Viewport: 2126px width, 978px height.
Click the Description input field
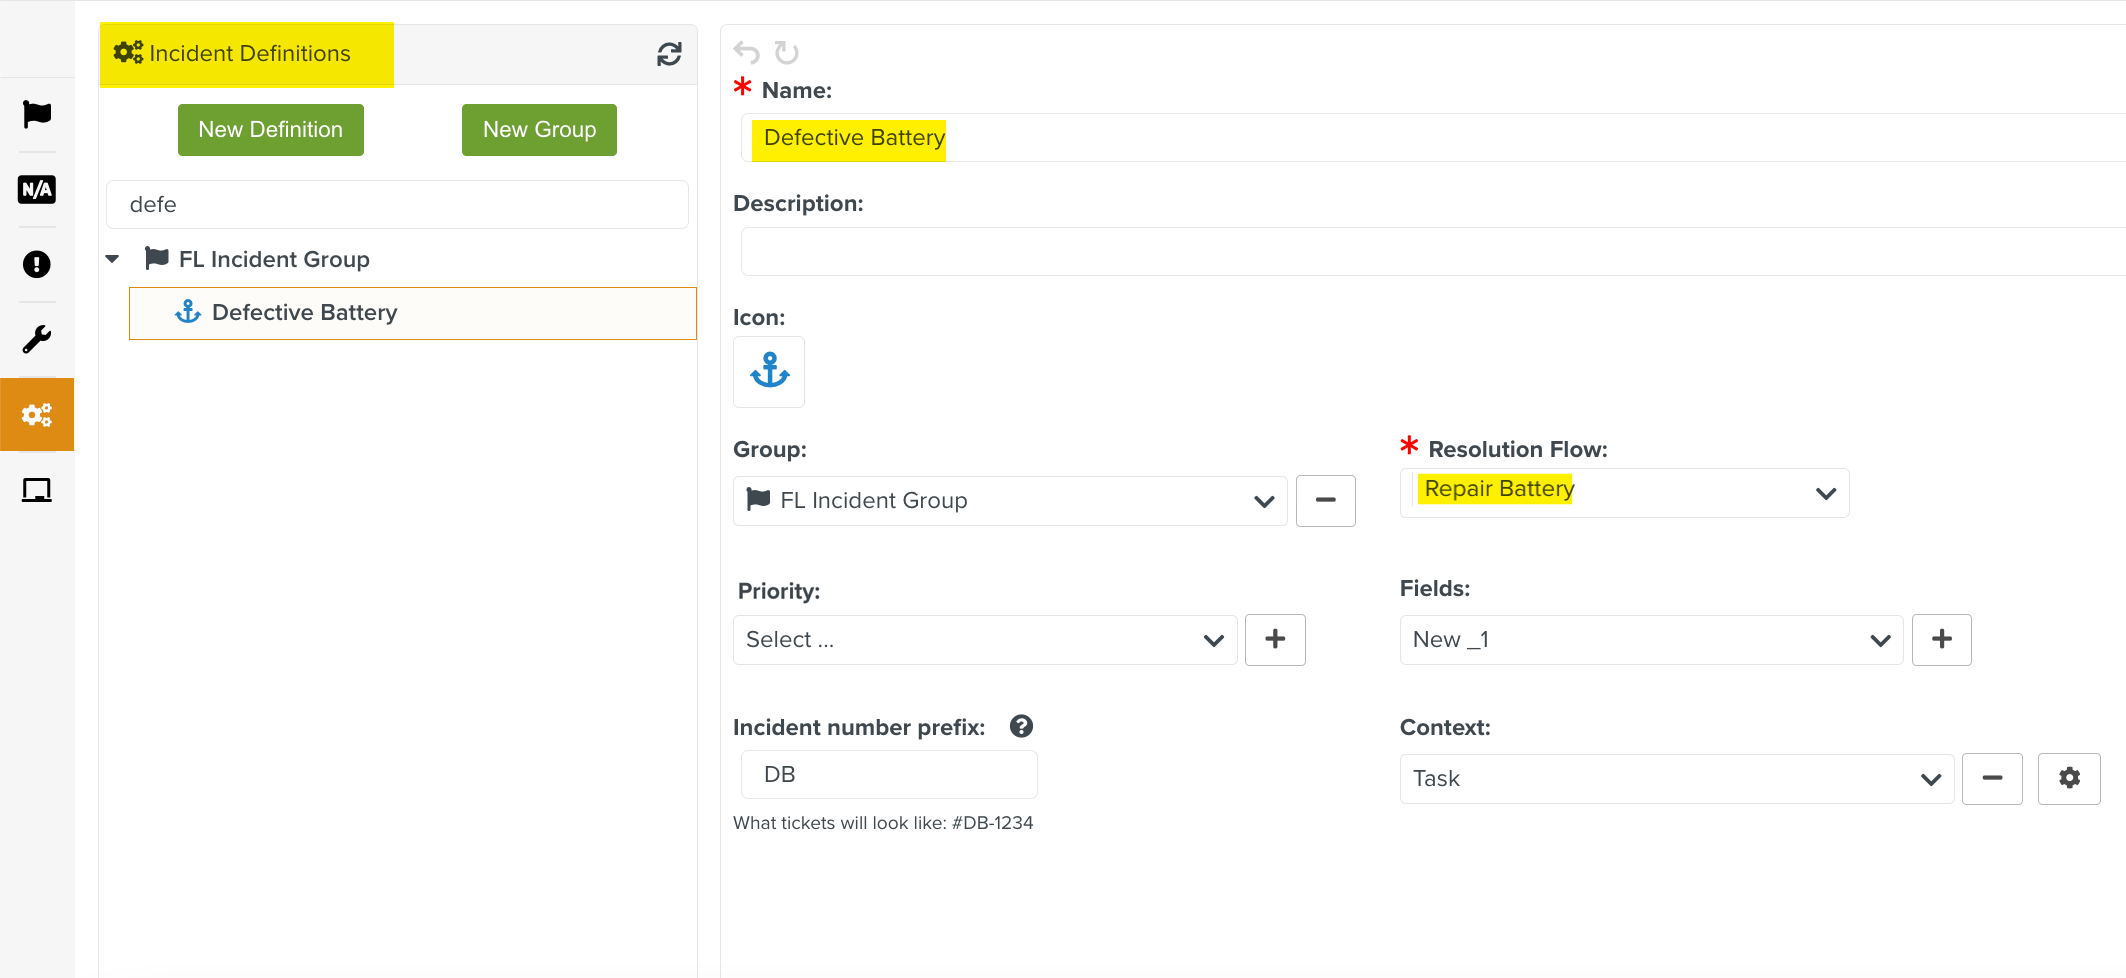(1430, 252)
